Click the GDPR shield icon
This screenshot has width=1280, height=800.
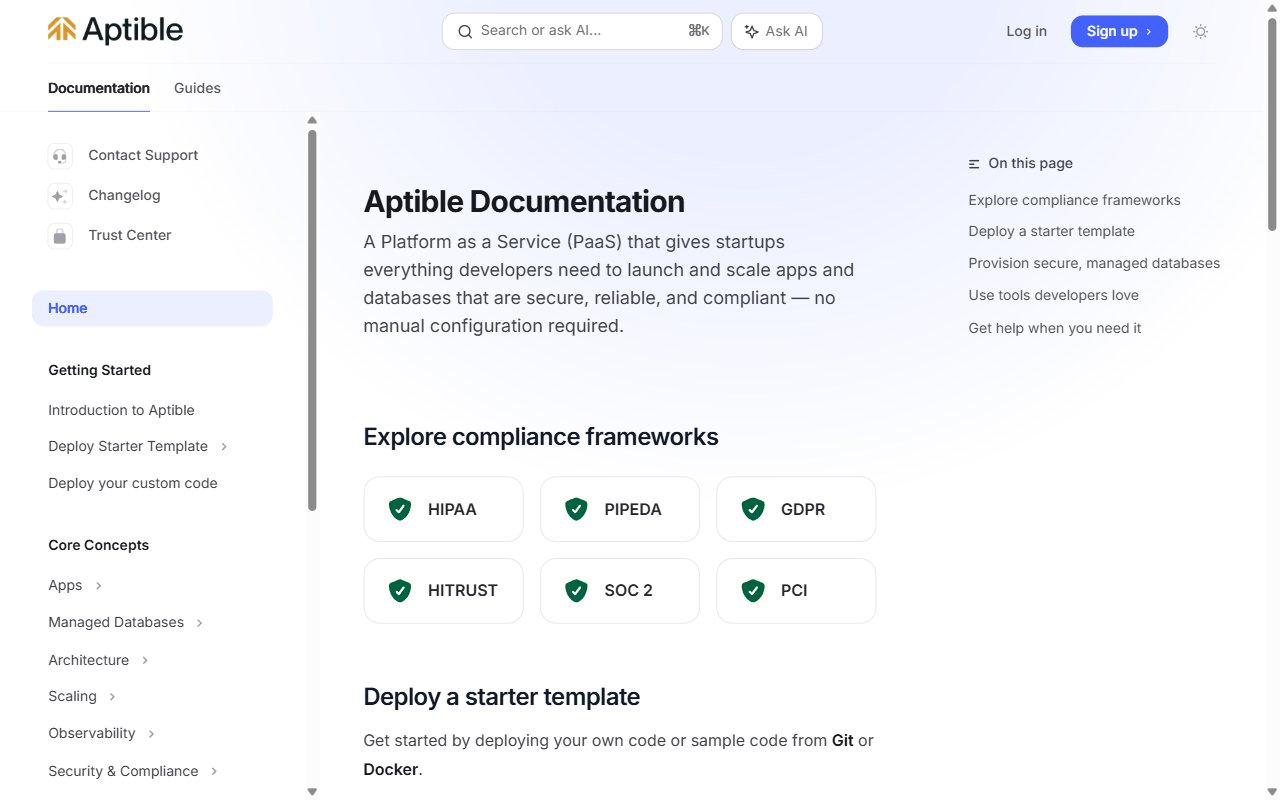tap(753, 509)
